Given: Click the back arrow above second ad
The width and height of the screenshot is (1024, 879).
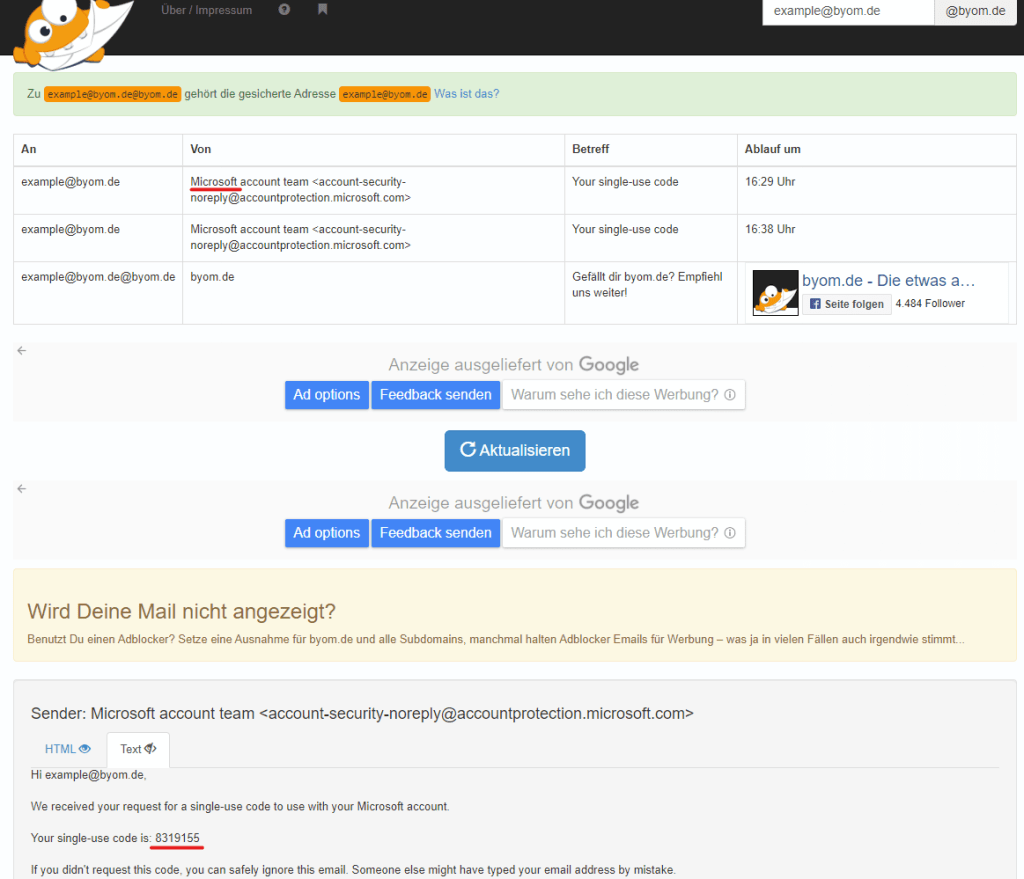Looking at the screenshot, I should pos(22,488).
